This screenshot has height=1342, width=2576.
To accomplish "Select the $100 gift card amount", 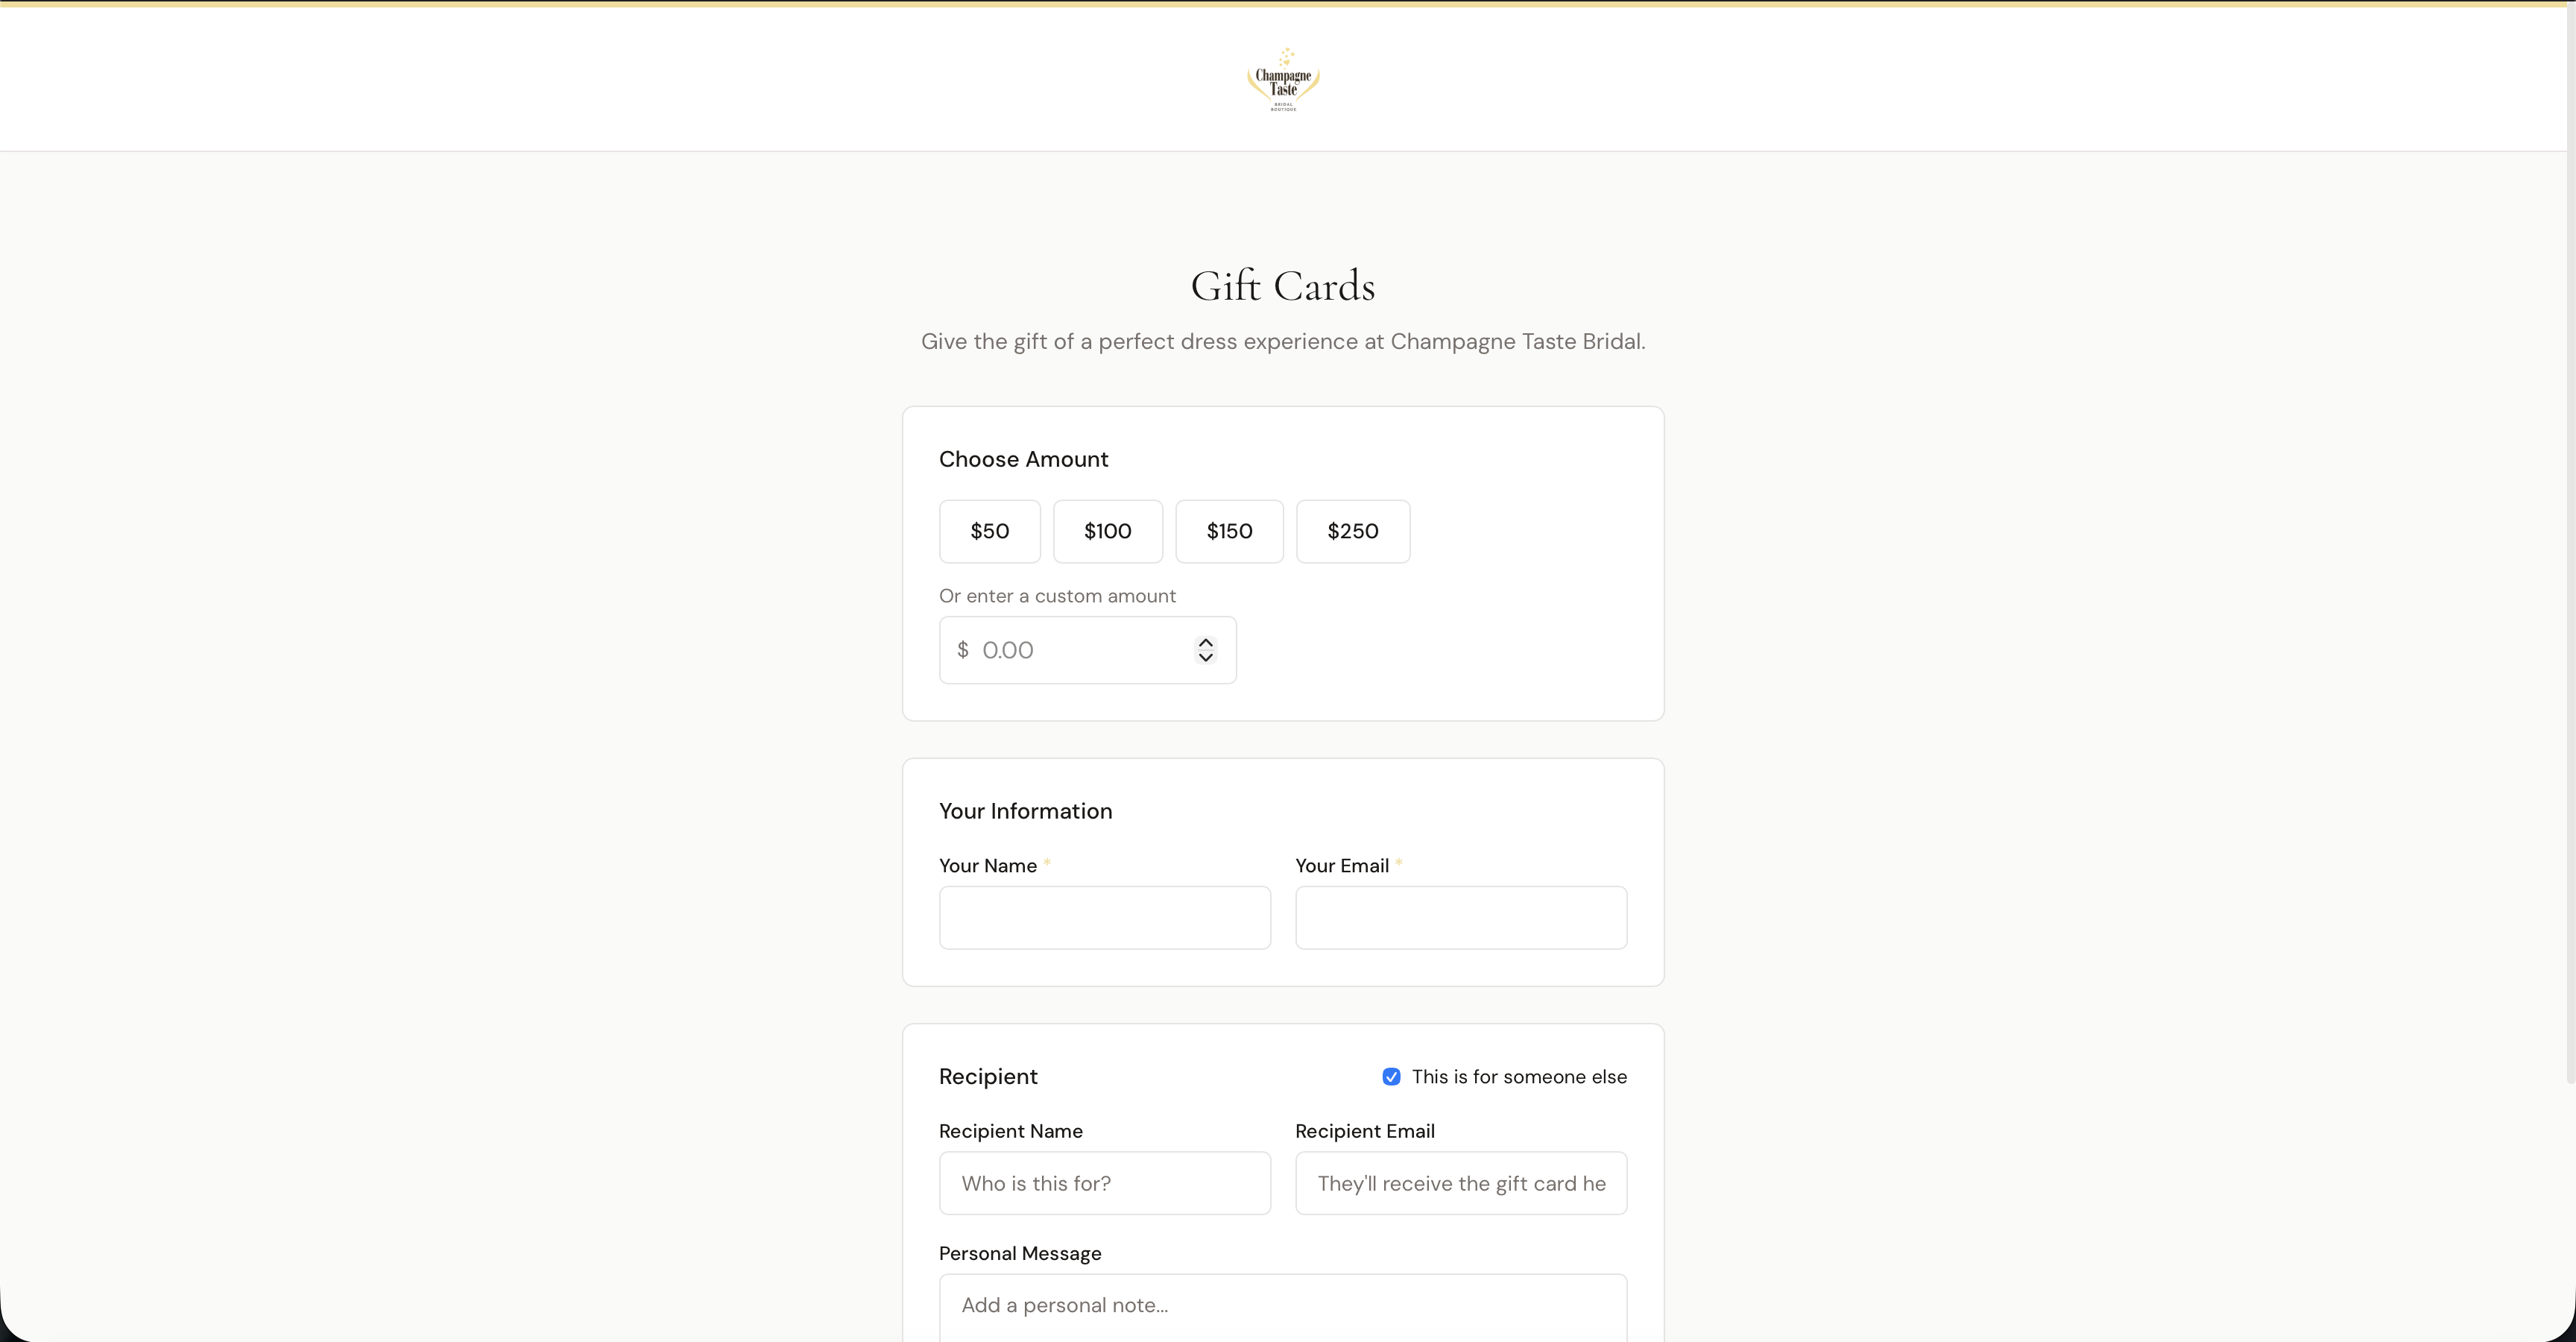I will (x=1107, y=531).
